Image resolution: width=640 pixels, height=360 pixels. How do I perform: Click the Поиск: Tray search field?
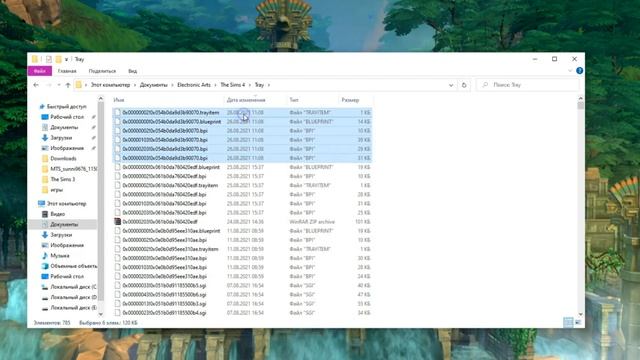[528, 85]
